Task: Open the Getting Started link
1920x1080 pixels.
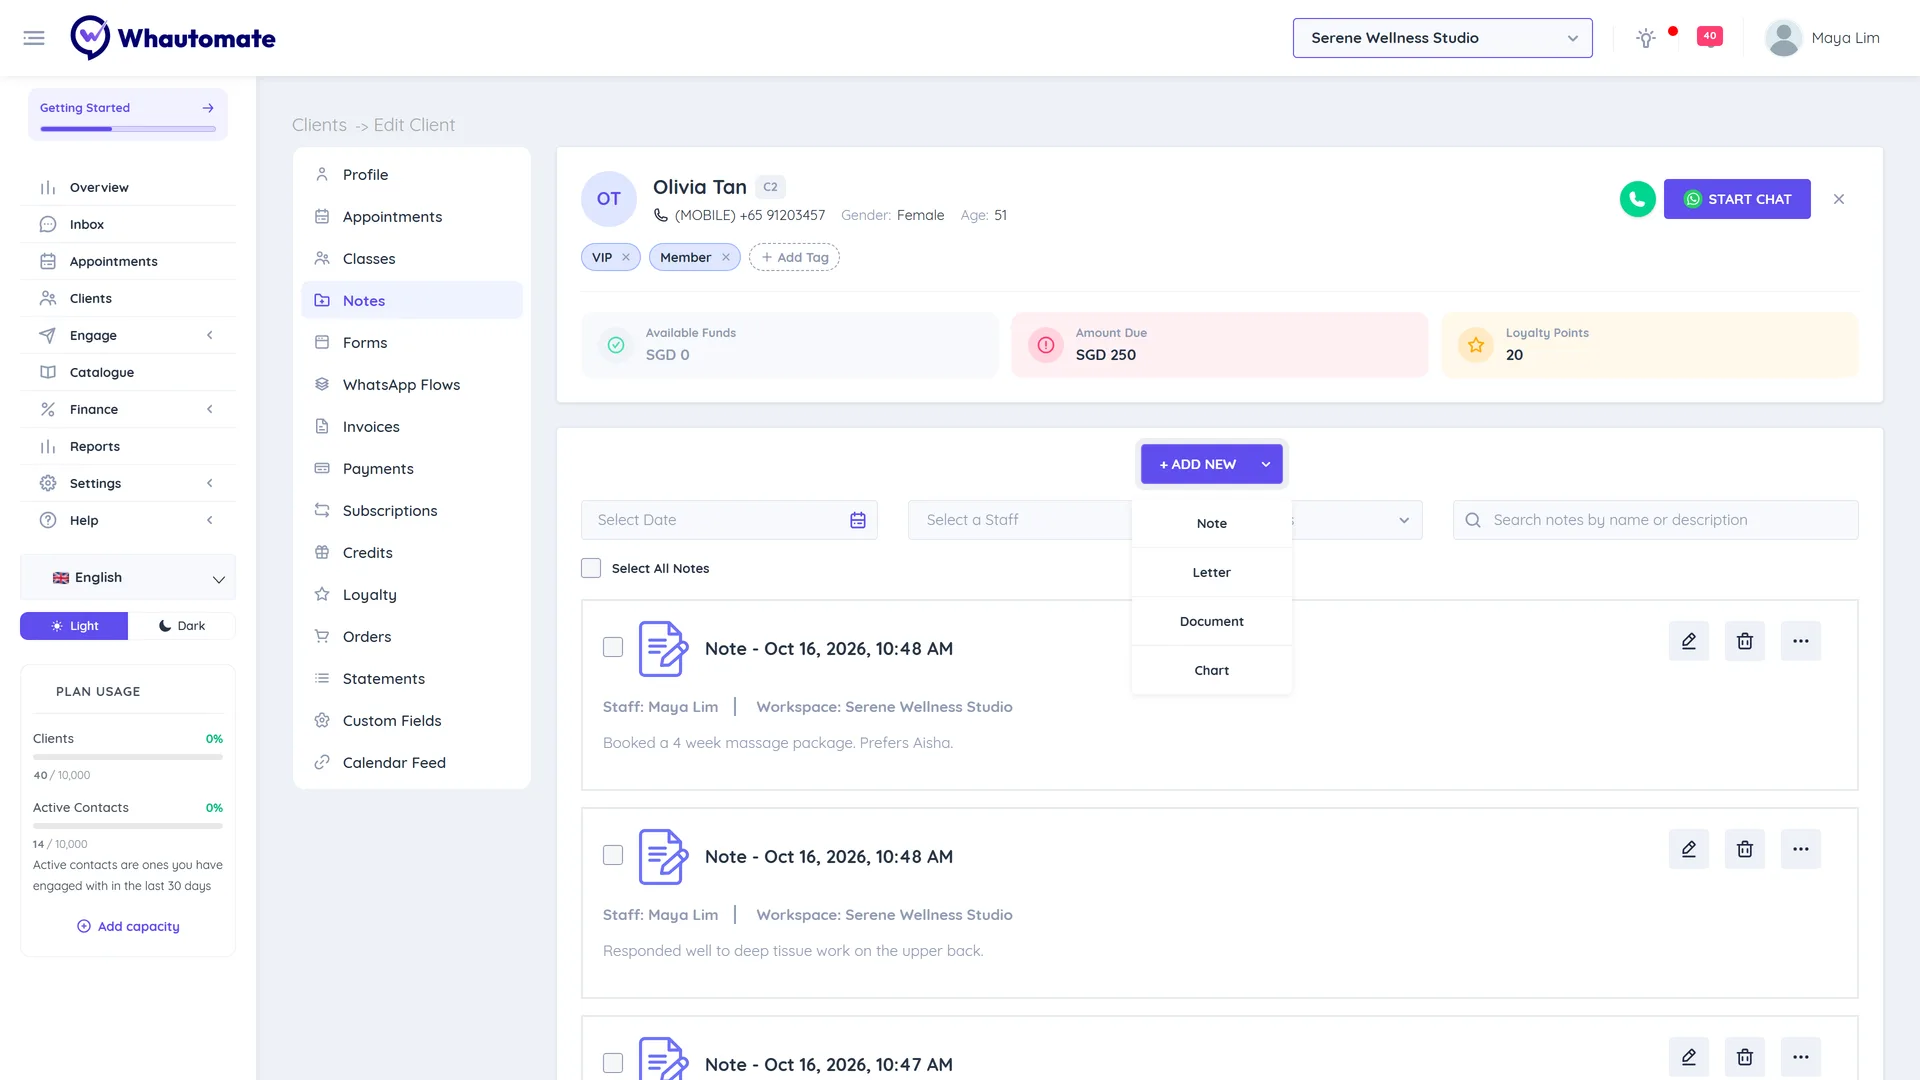Action: coord(128,108)
